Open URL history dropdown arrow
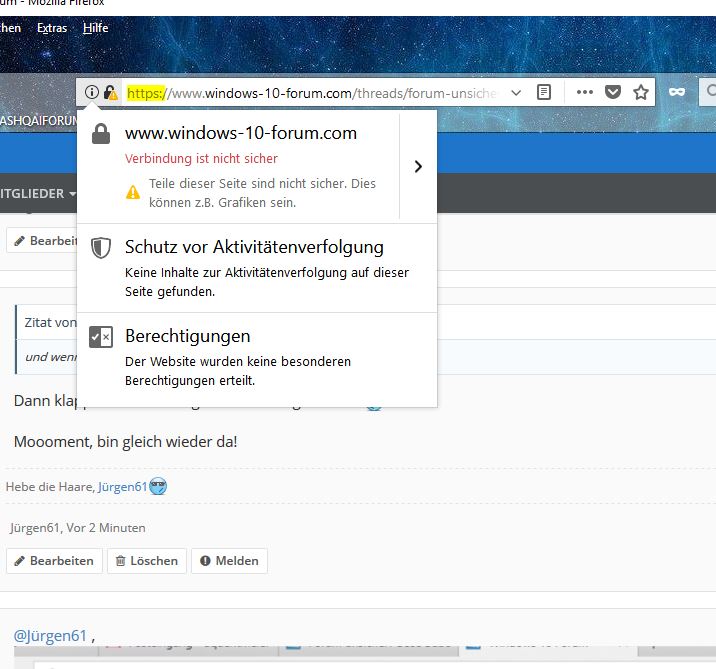Image resolution: width=716 pixels, height=669 pixels. (x=516, y=93)
